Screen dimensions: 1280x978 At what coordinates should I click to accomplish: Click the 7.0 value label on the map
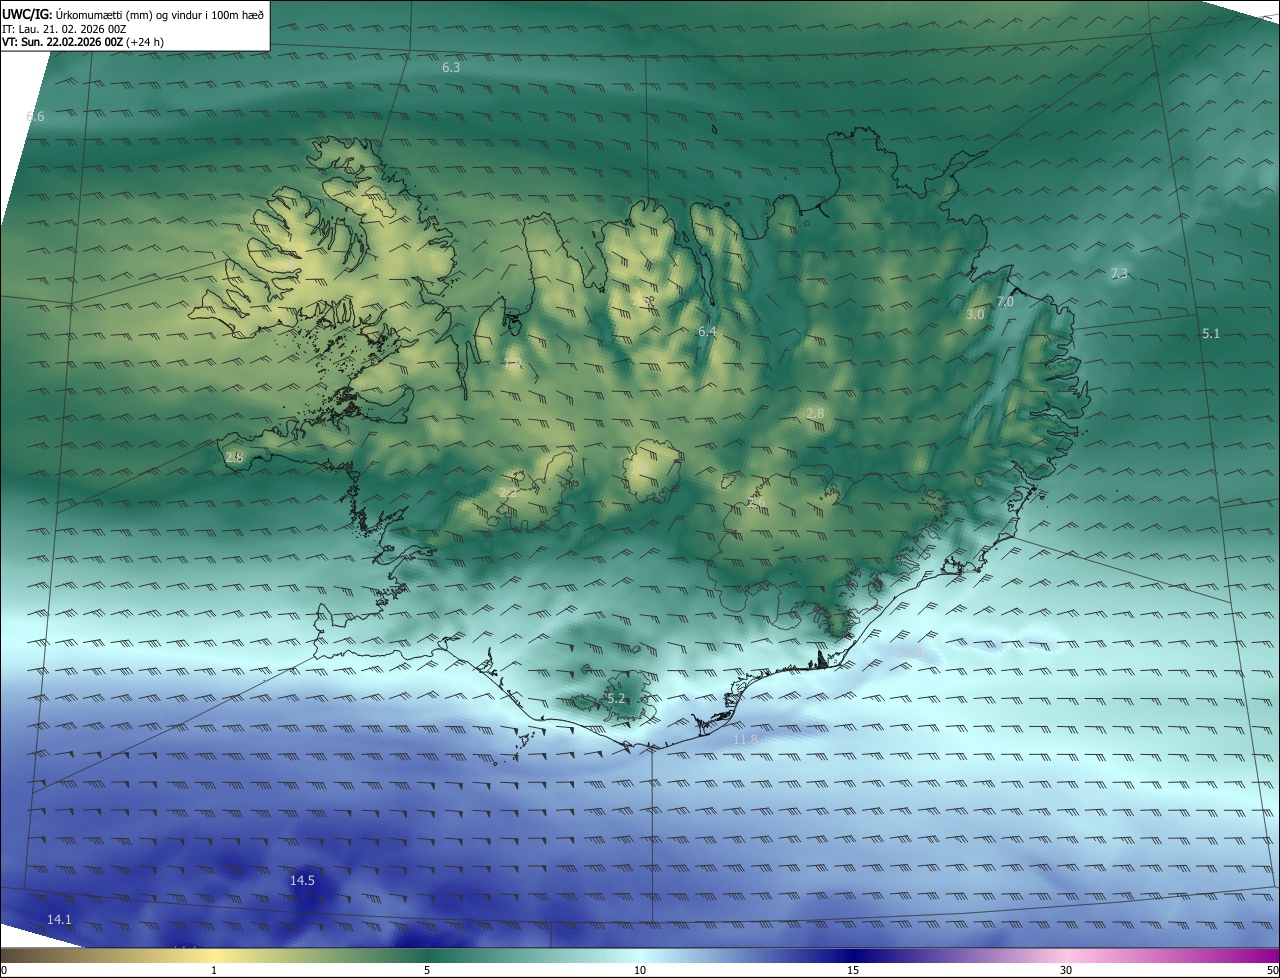tap(1005, 302)
